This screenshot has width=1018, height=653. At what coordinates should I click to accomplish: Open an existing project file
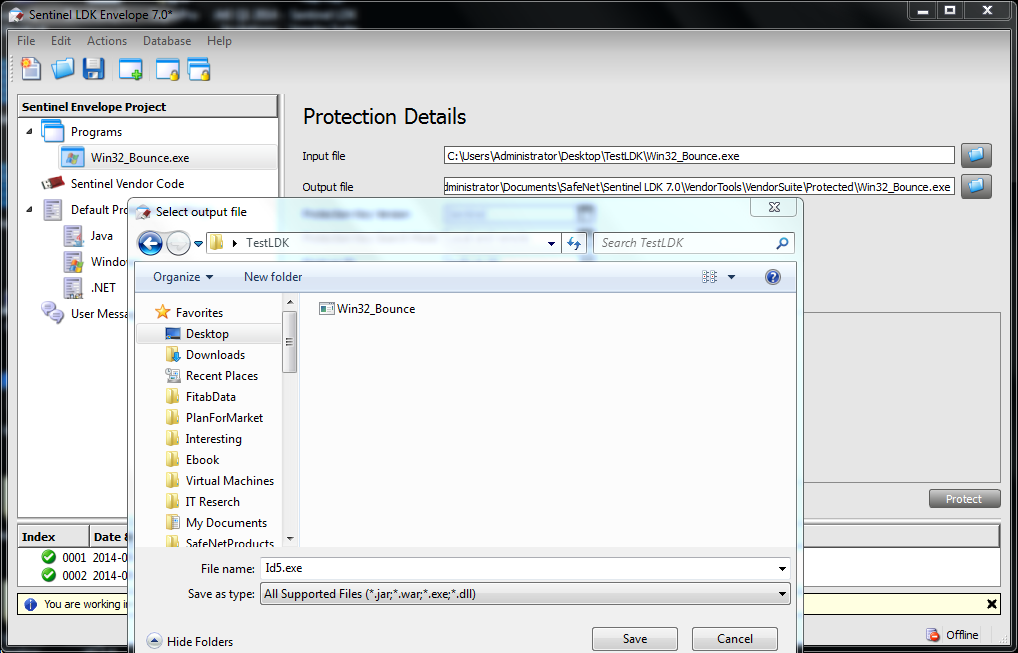tap(60, 67)
